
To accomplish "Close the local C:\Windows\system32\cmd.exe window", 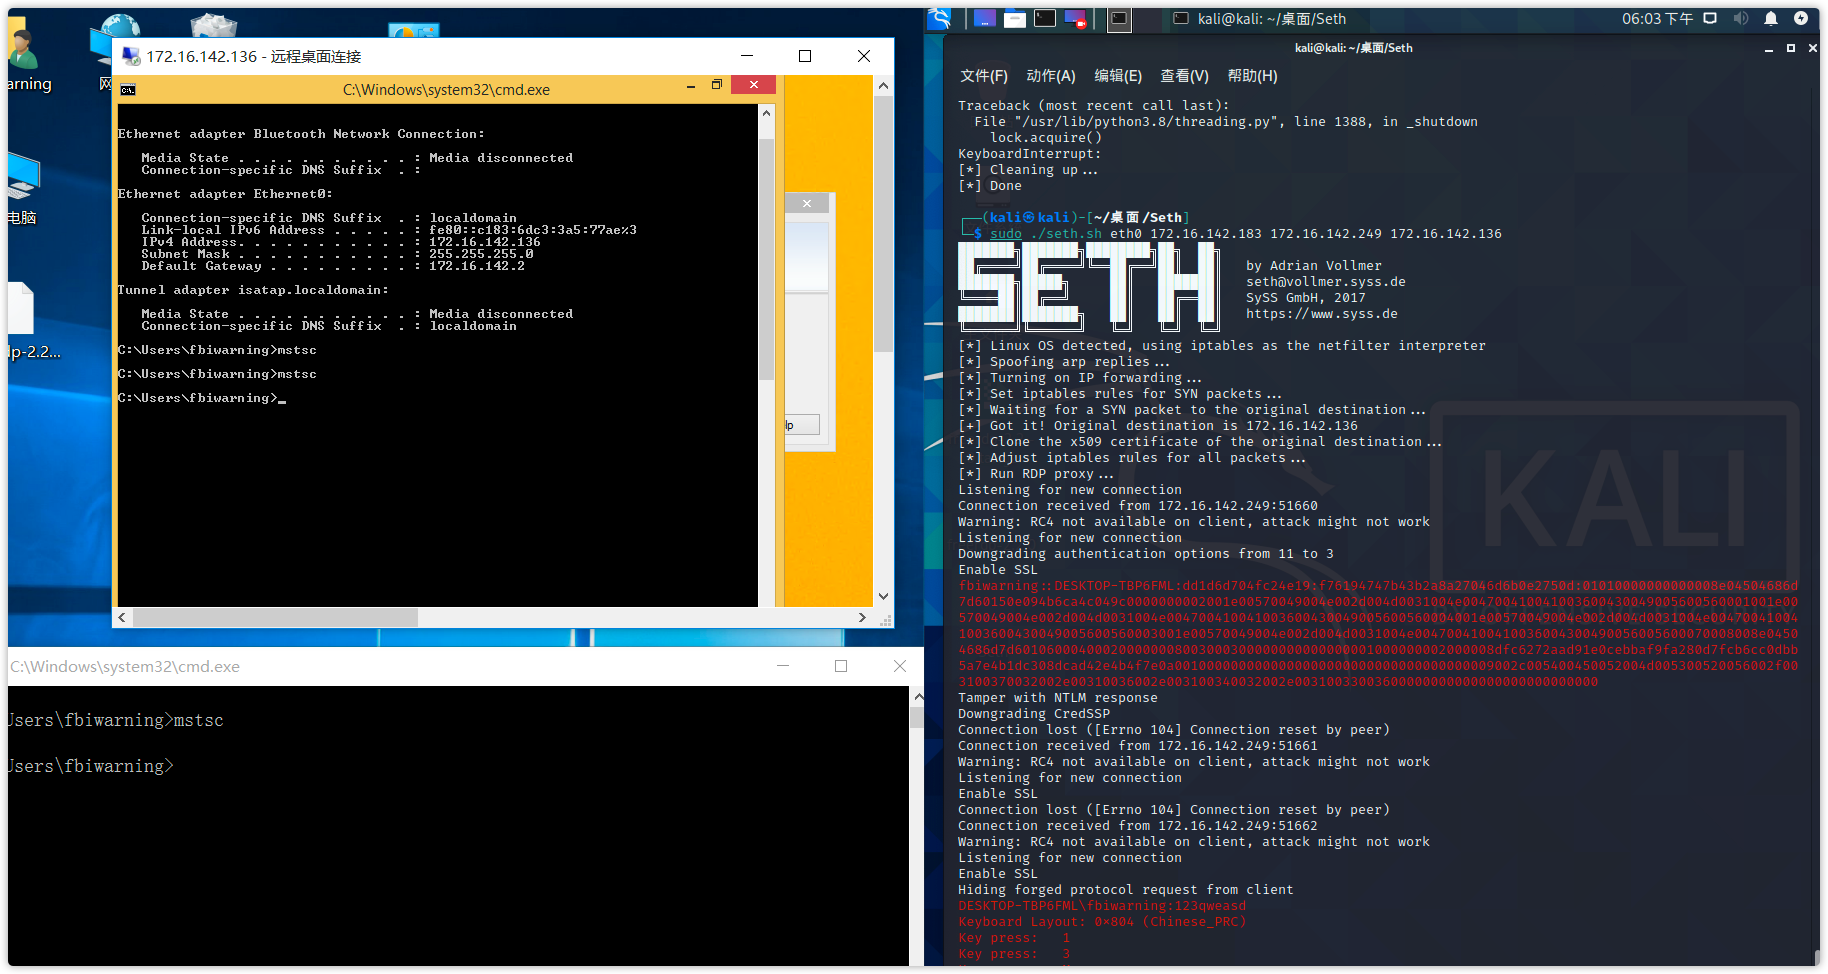I will (x=900, y=666).
